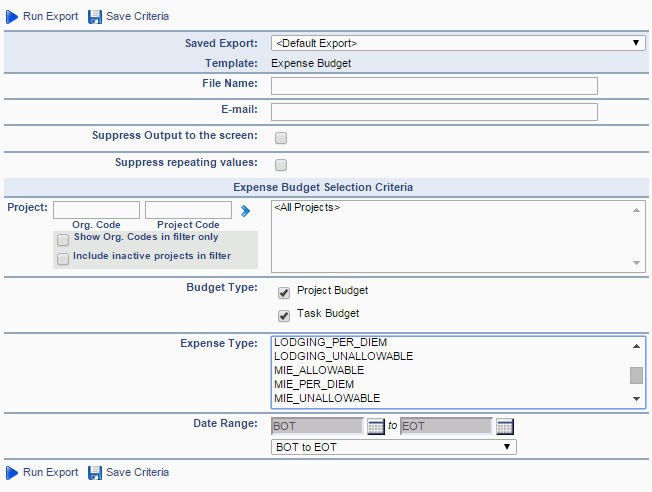Open the start date calendar icon

point(375,426)
